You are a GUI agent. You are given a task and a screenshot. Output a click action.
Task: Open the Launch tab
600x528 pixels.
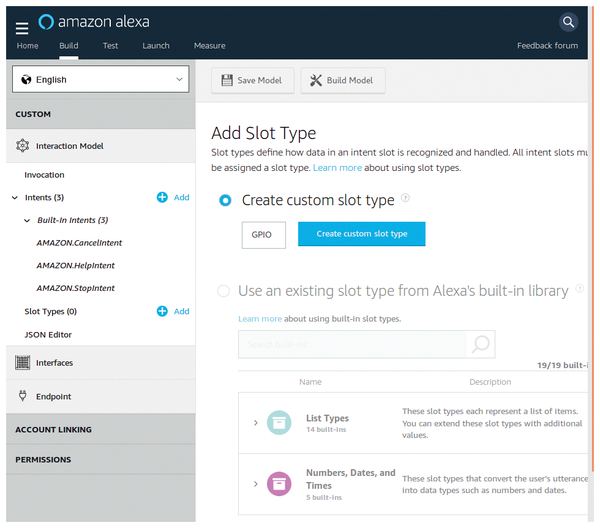(156, 46)
